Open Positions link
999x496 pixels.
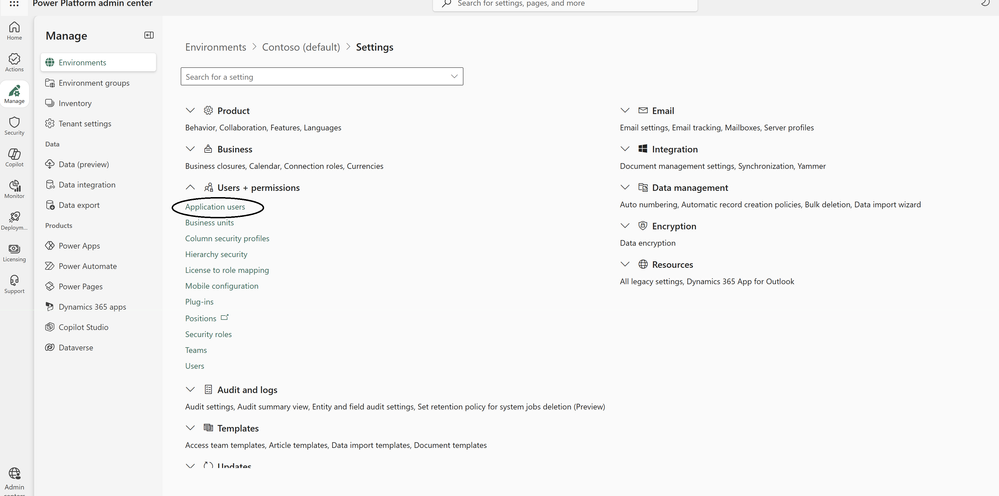pos(201,318)
